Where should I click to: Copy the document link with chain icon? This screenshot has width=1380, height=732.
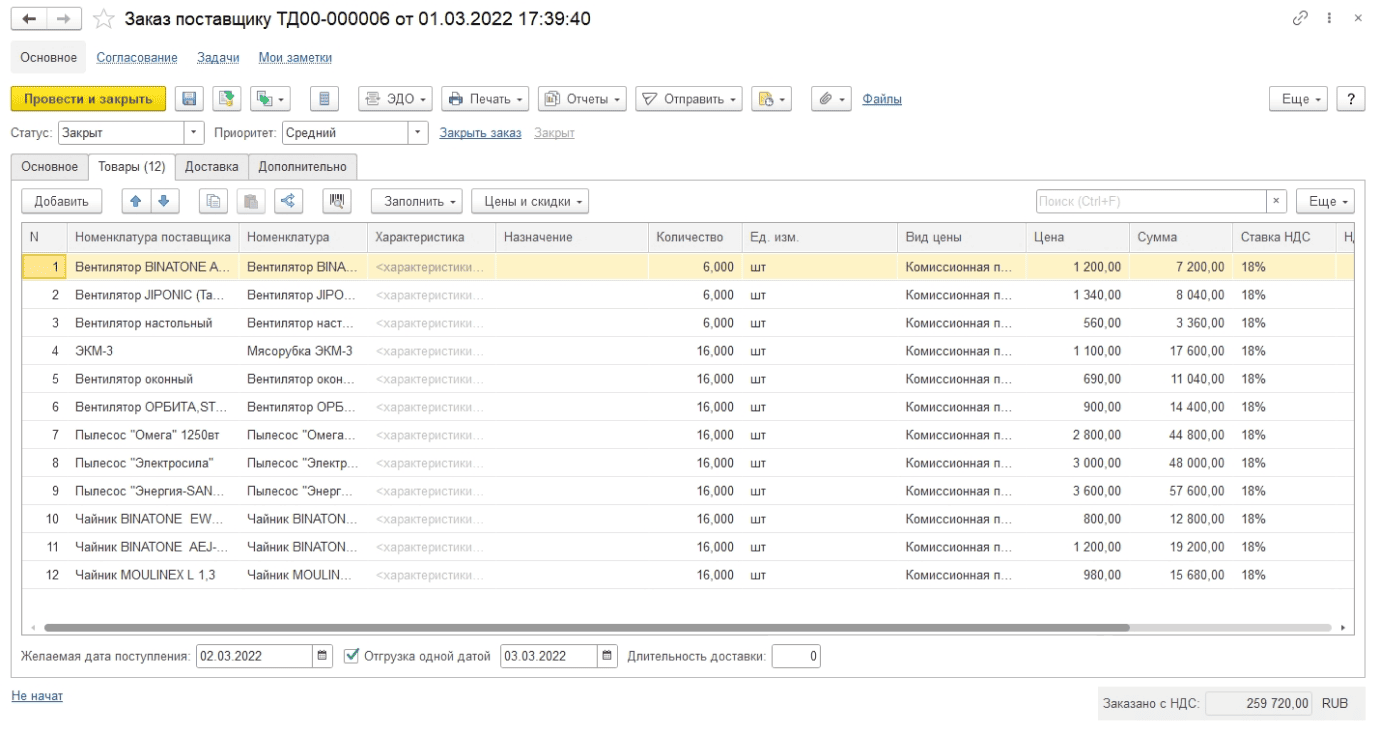tap(1300, 19)
